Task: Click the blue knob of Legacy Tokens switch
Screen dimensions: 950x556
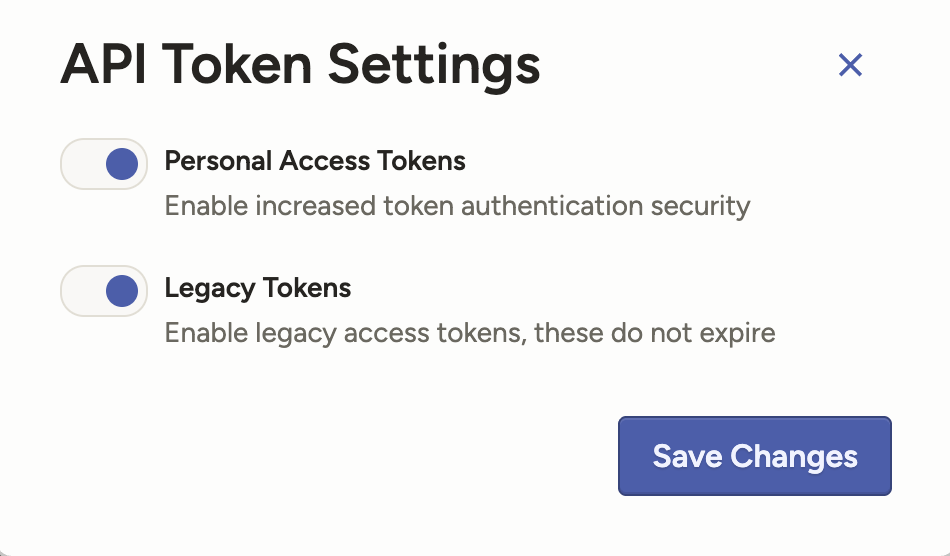Action: pos(122,291)
